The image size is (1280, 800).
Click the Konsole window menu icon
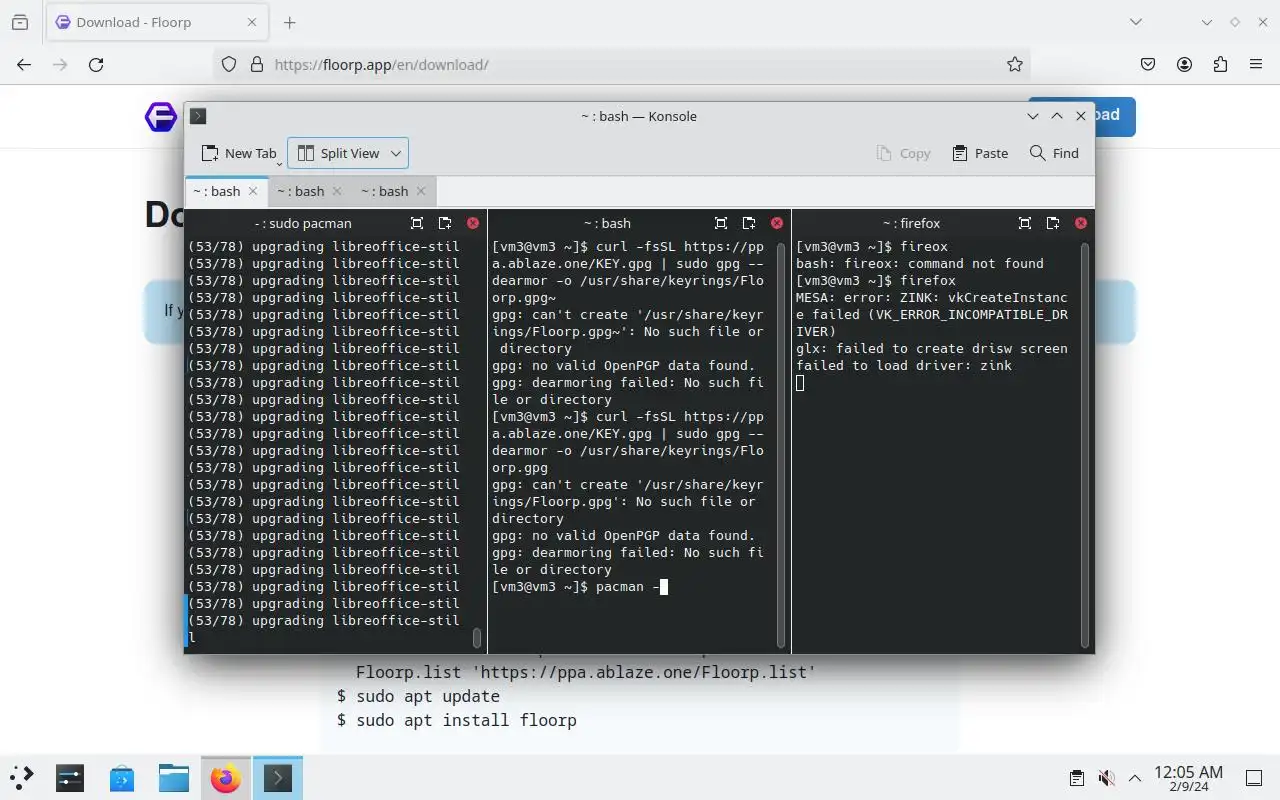198,116
